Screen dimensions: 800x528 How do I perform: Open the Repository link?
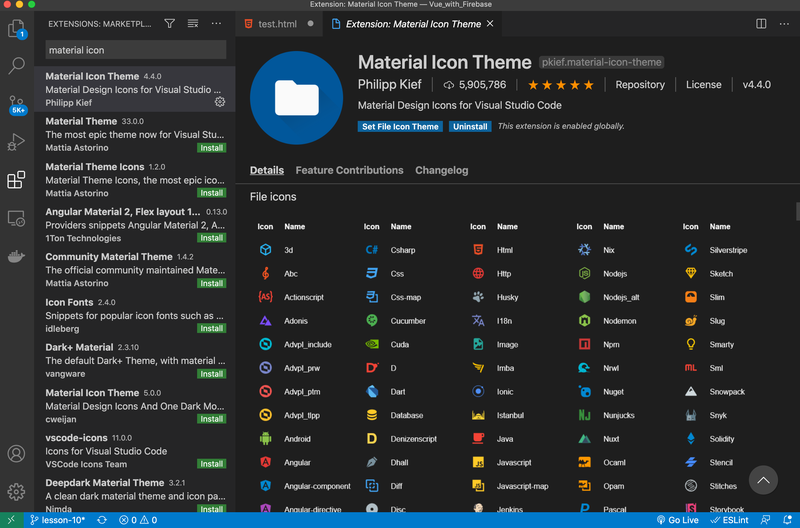click(640, 85)
